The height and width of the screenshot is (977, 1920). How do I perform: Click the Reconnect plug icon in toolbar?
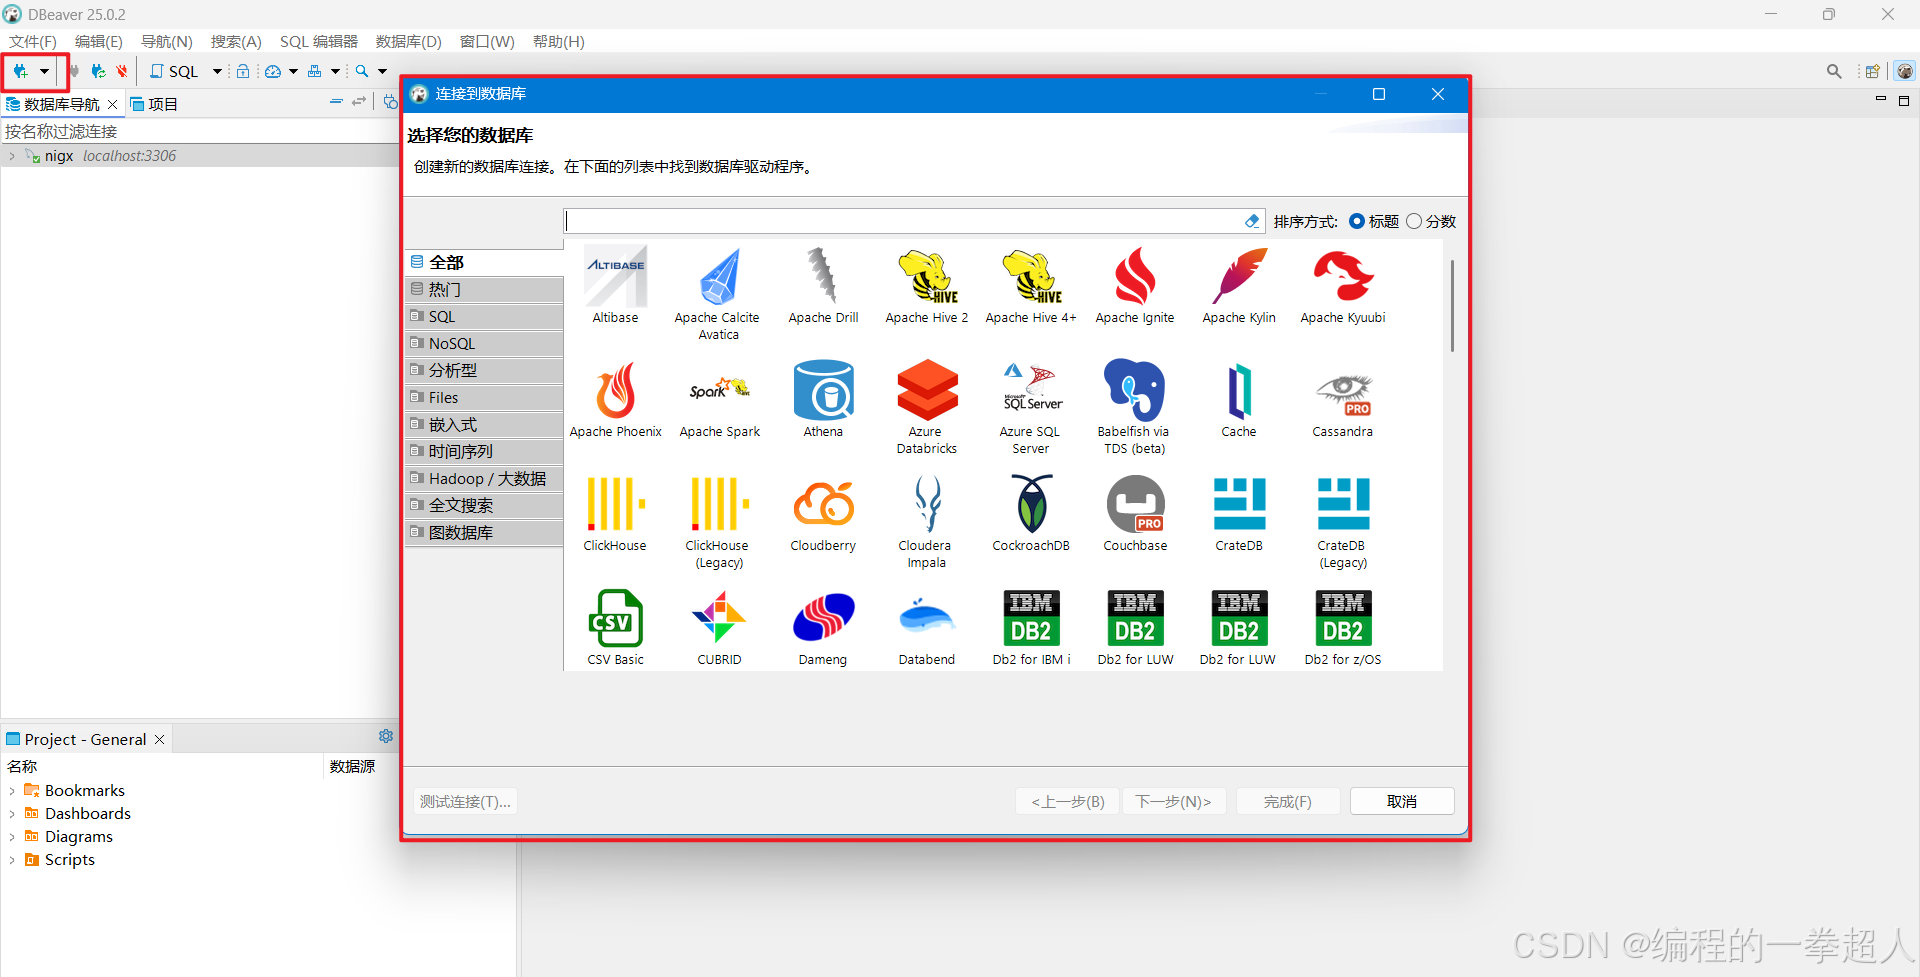click(98, 71)
